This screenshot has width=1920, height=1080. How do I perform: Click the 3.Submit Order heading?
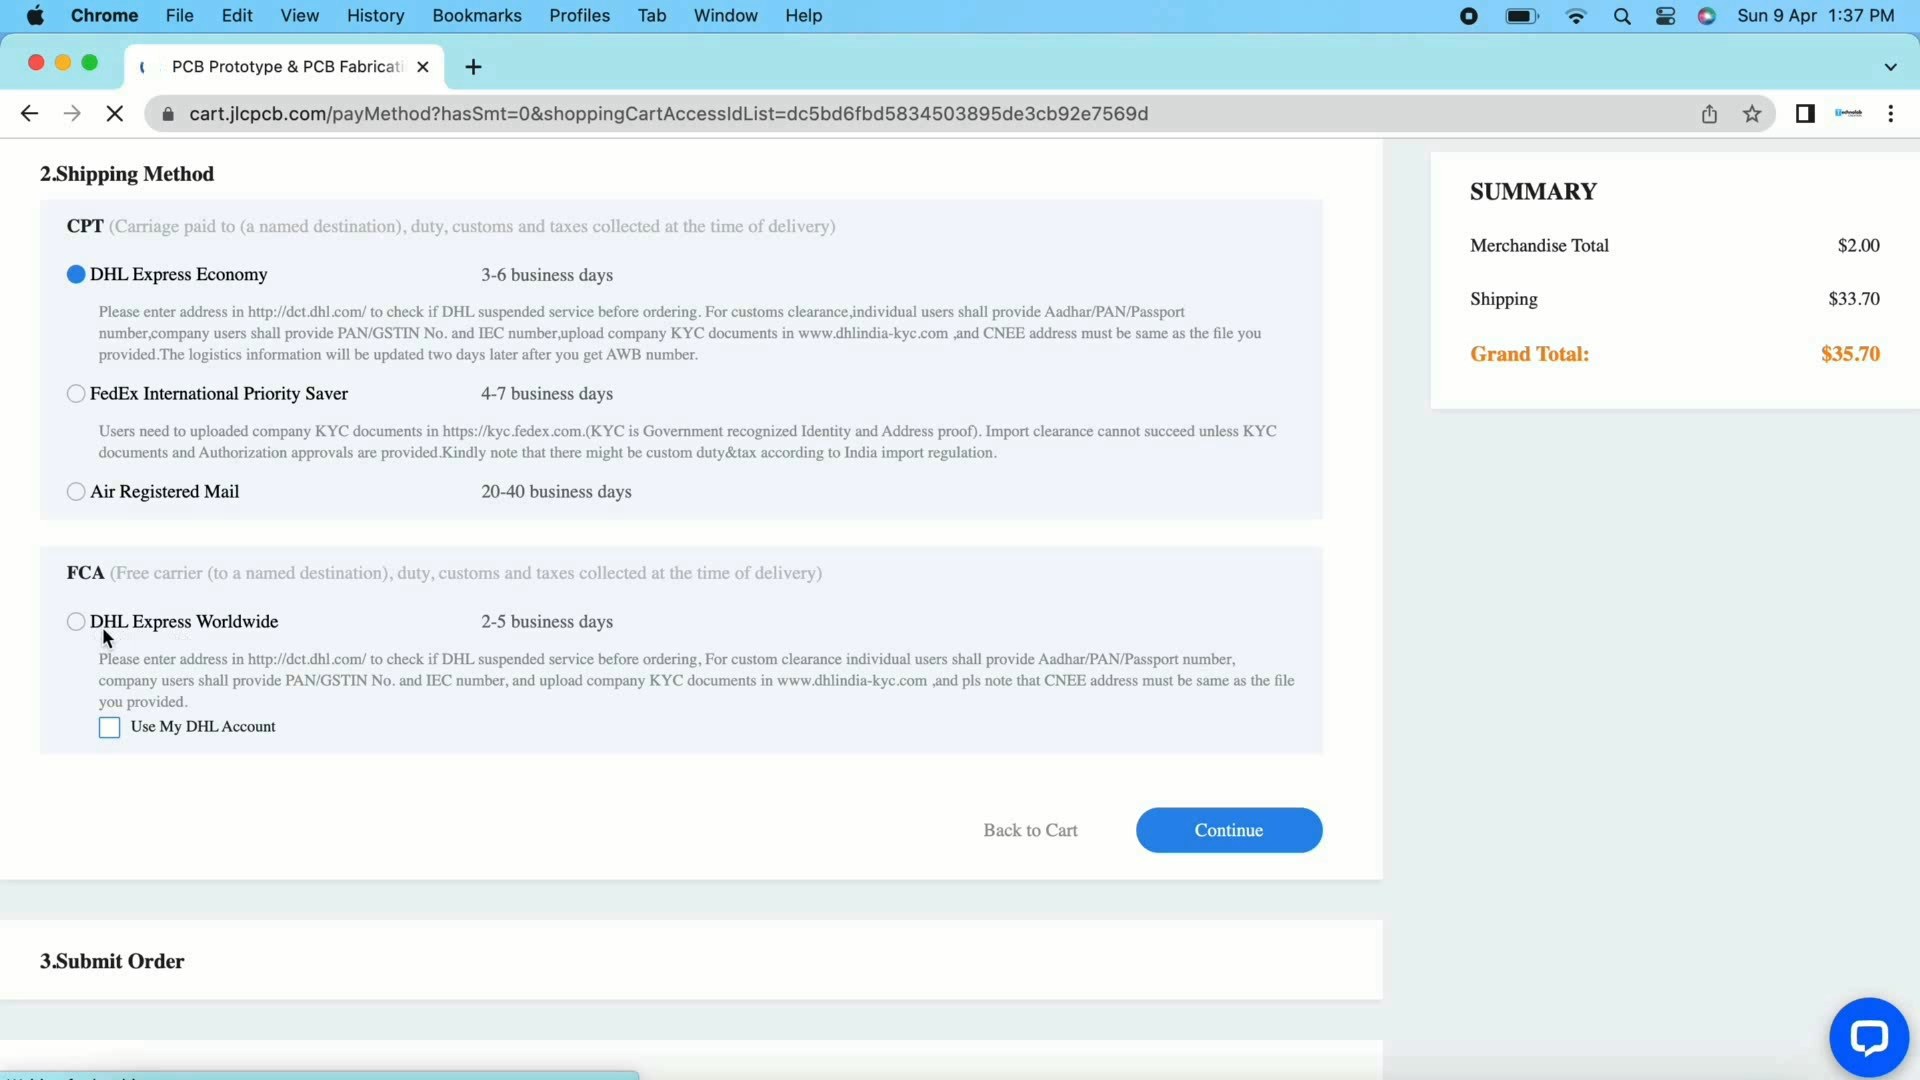(x=112, y=961)
